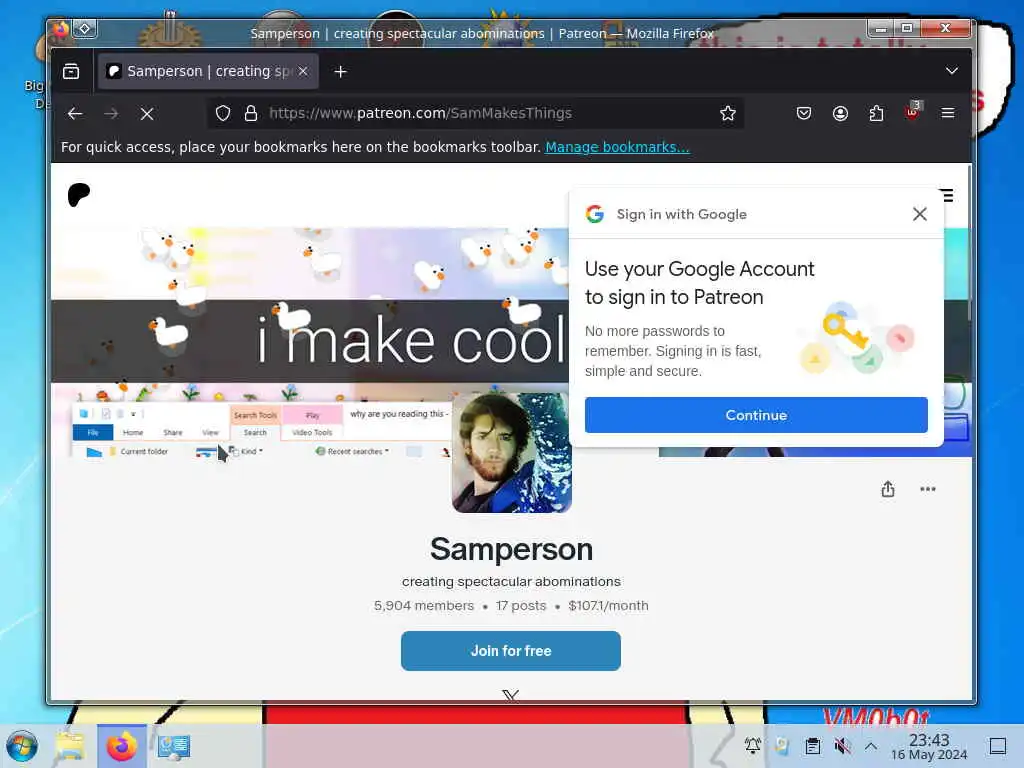Open the Save to Pocket icon
Screen dimensions: 1024x768
click(804, 114)
